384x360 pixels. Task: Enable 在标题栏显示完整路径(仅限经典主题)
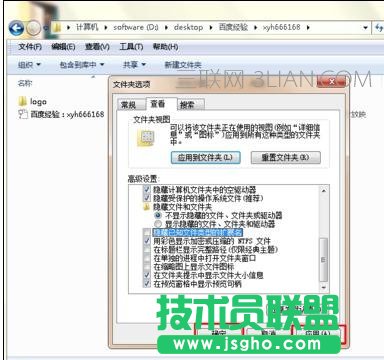coord(147,250)
